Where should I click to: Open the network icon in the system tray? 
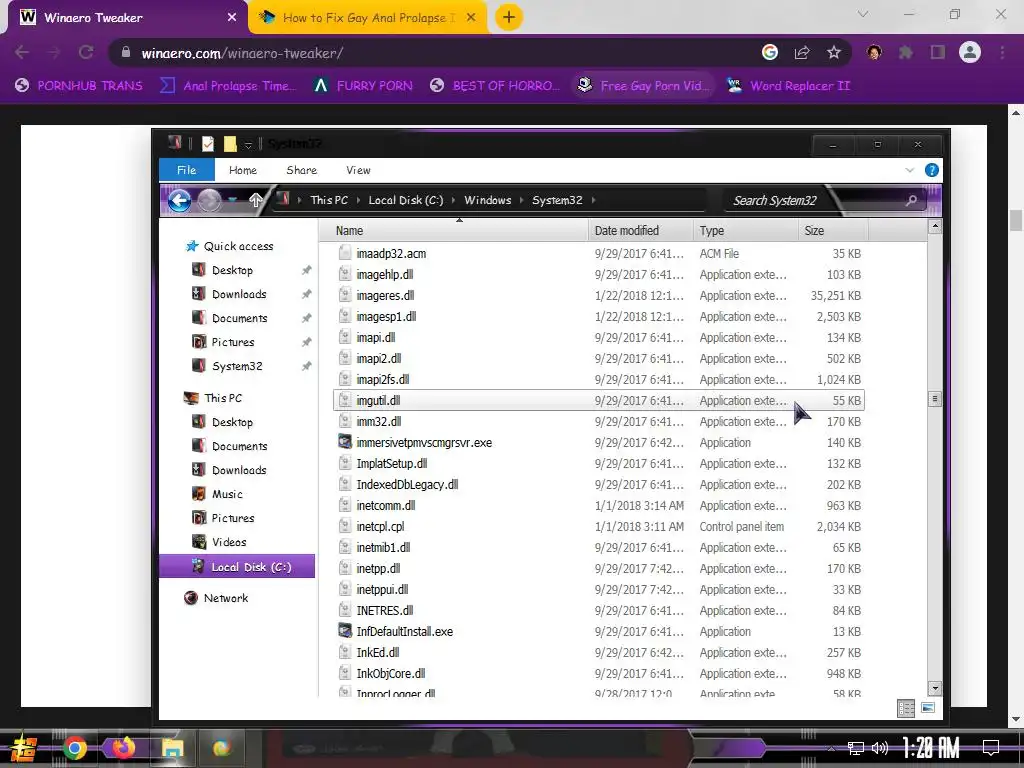[x=856, y=748]
